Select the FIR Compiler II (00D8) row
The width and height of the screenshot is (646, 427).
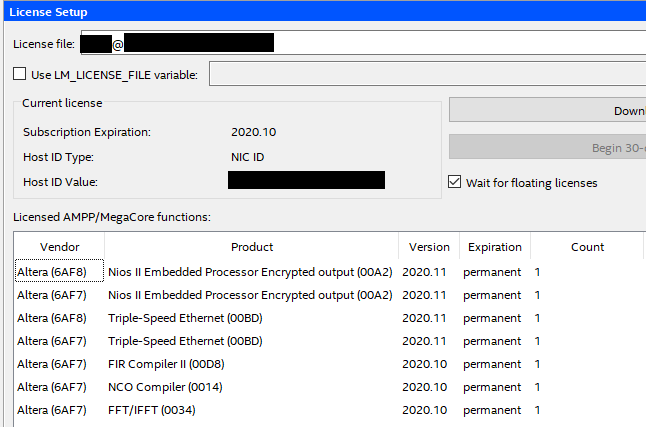pyautogui.click(x=330, y=364)
